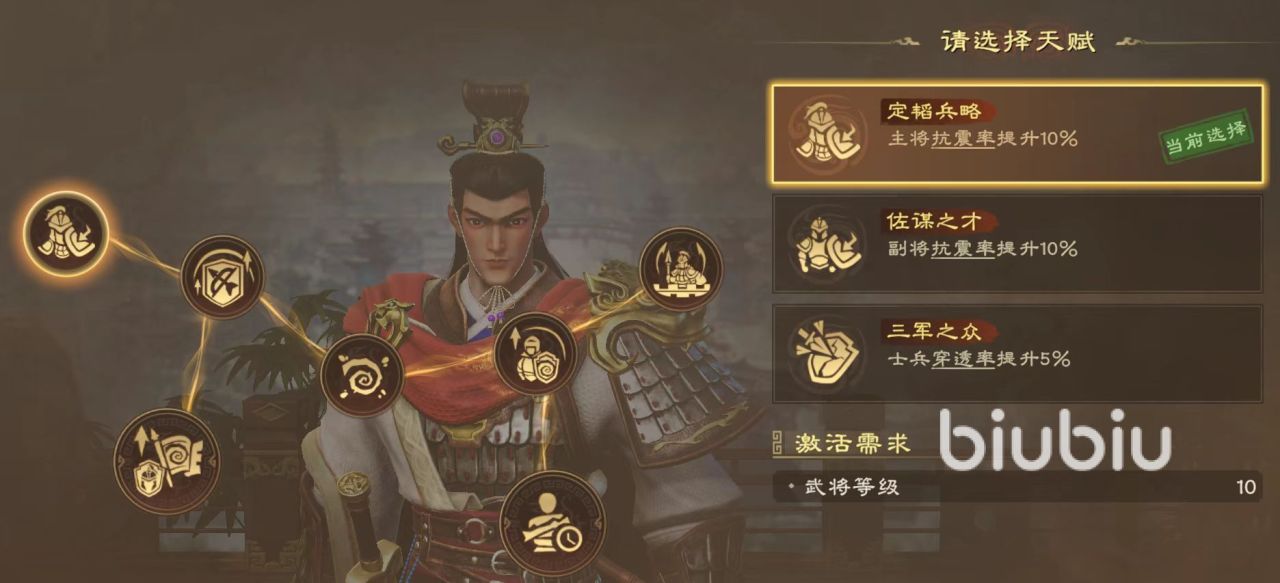1280x583 pixels.
Task: Open the swirl vortex talent node
Action: click(363, 375)
